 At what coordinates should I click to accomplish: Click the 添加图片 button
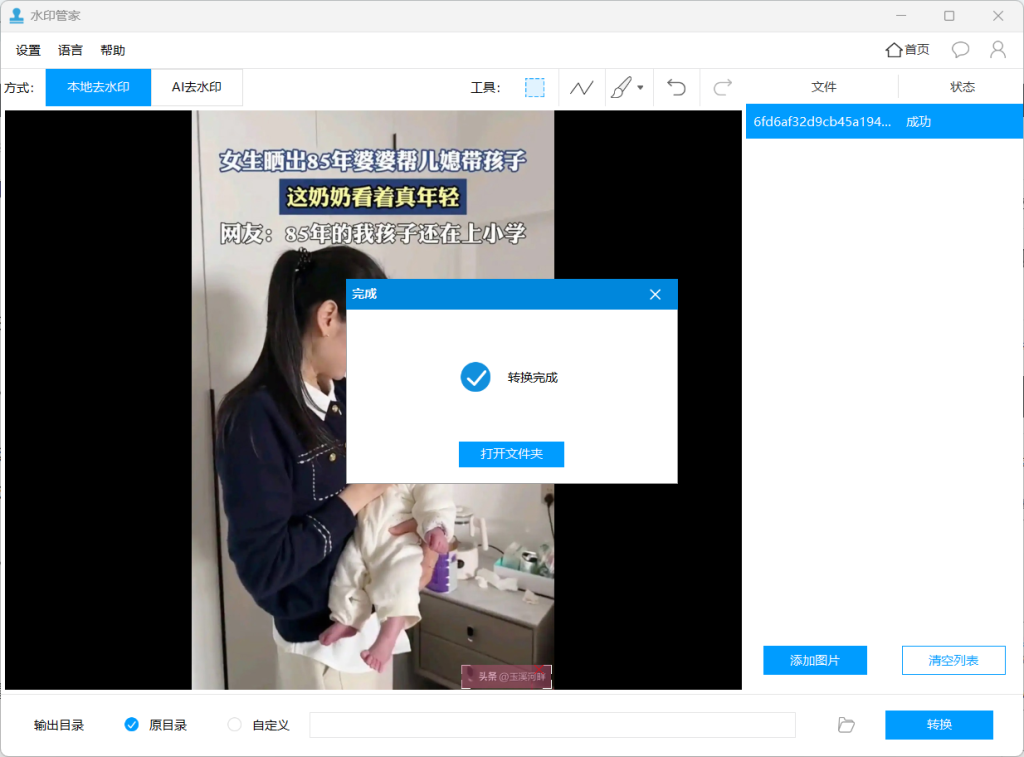click(814, 661)
